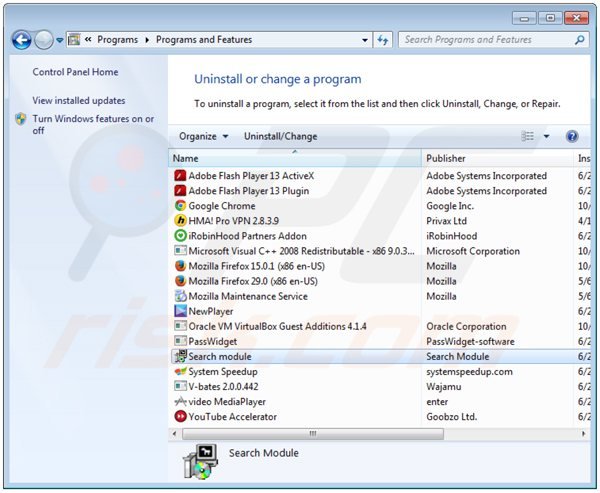Open the Organize dropdown menu

point(204,136)
